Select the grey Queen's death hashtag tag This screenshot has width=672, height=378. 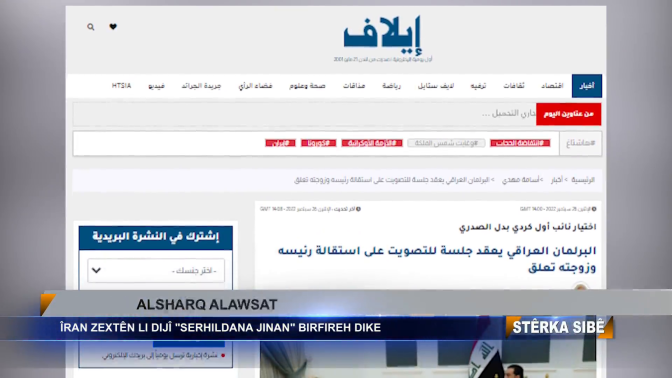click(x=446, y=143)
